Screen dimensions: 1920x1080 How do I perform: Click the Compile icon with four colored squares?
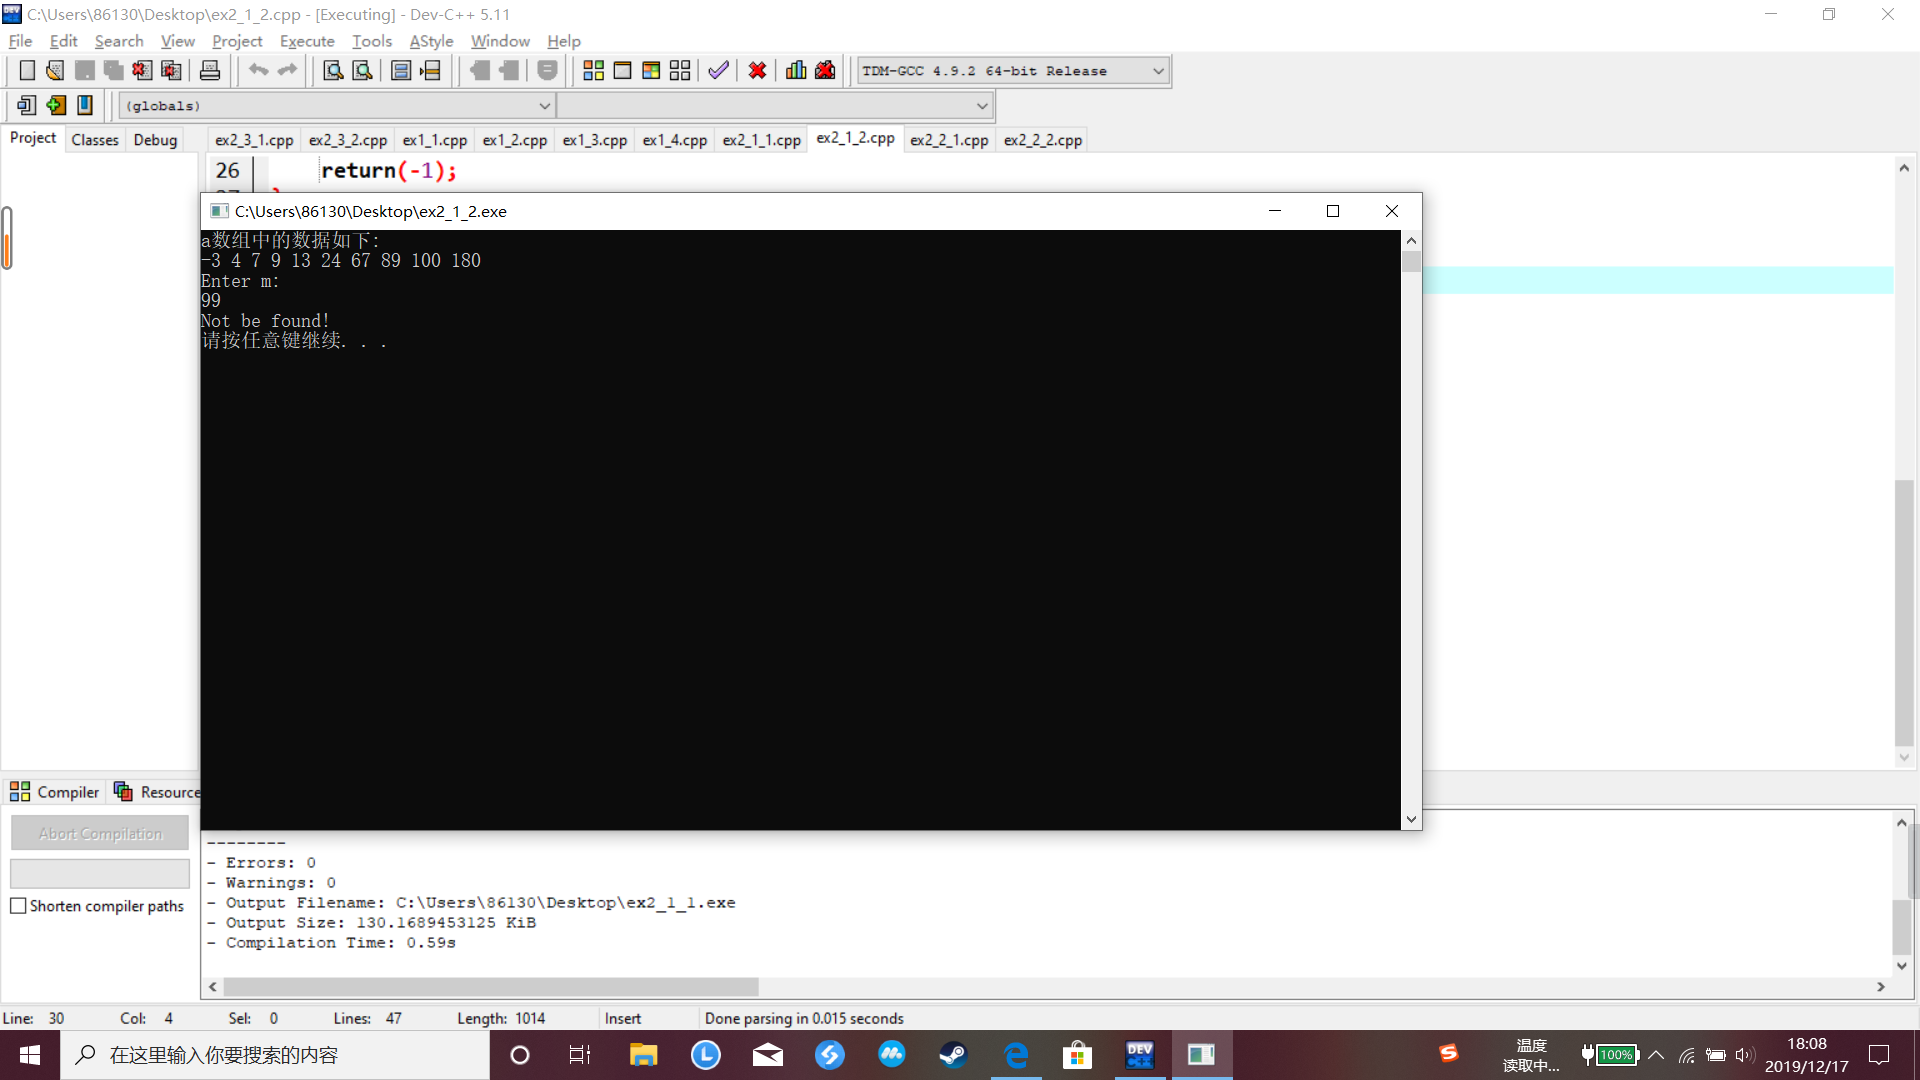click(593, 71)
